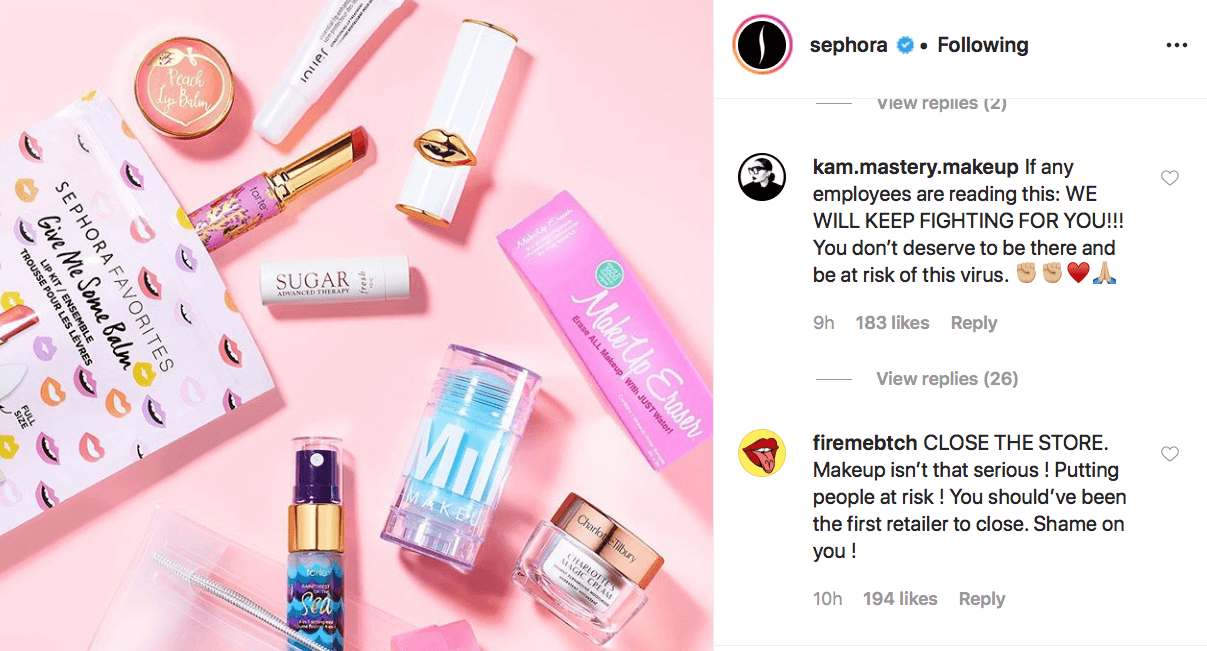This screenshot has width=1207, height=651.
Task: Click the Sephora makeup post photo
Action: pyautogui.click(x=357, y=325)
